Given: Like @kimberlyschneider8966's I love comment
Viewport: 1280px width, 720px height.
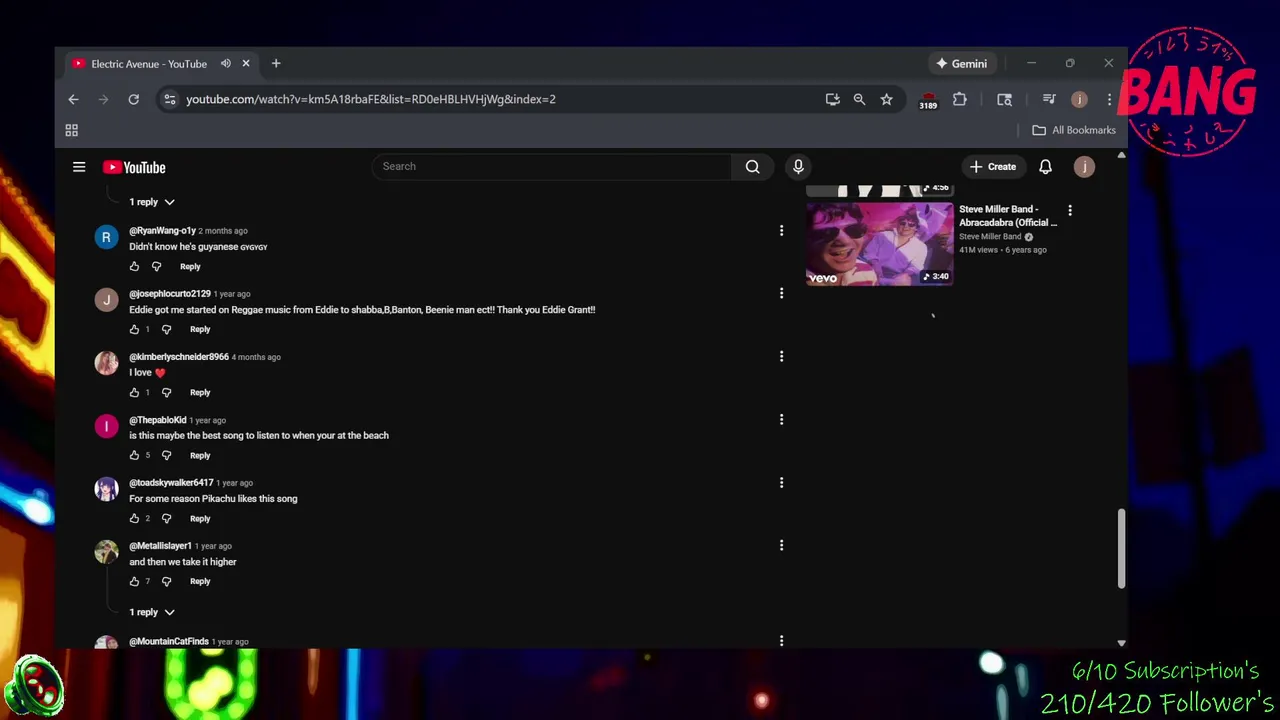Looking at the screenshot, I should tap(134, 392).
